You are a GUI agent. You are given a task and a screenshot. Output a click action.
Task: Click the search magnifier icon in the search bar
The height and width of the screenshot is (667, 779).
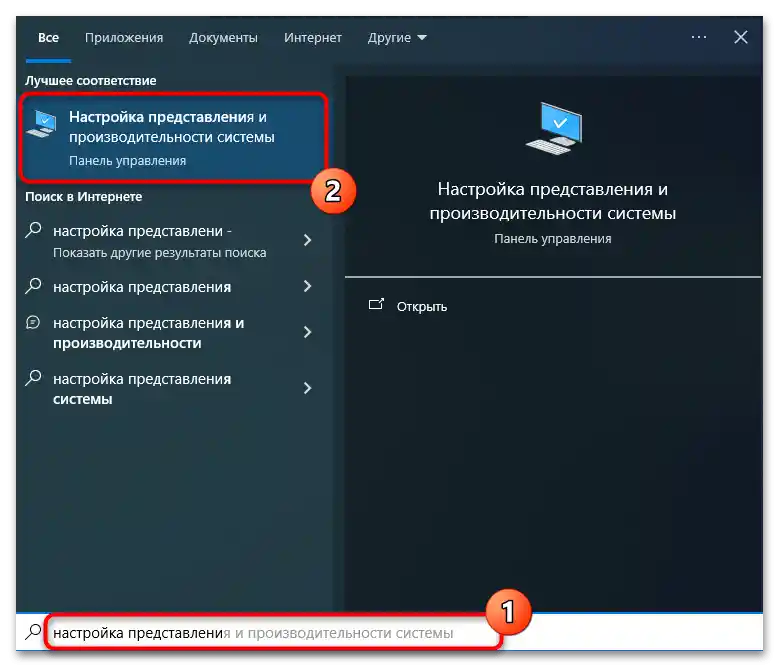pyautogui.click(x=33, y=632)
